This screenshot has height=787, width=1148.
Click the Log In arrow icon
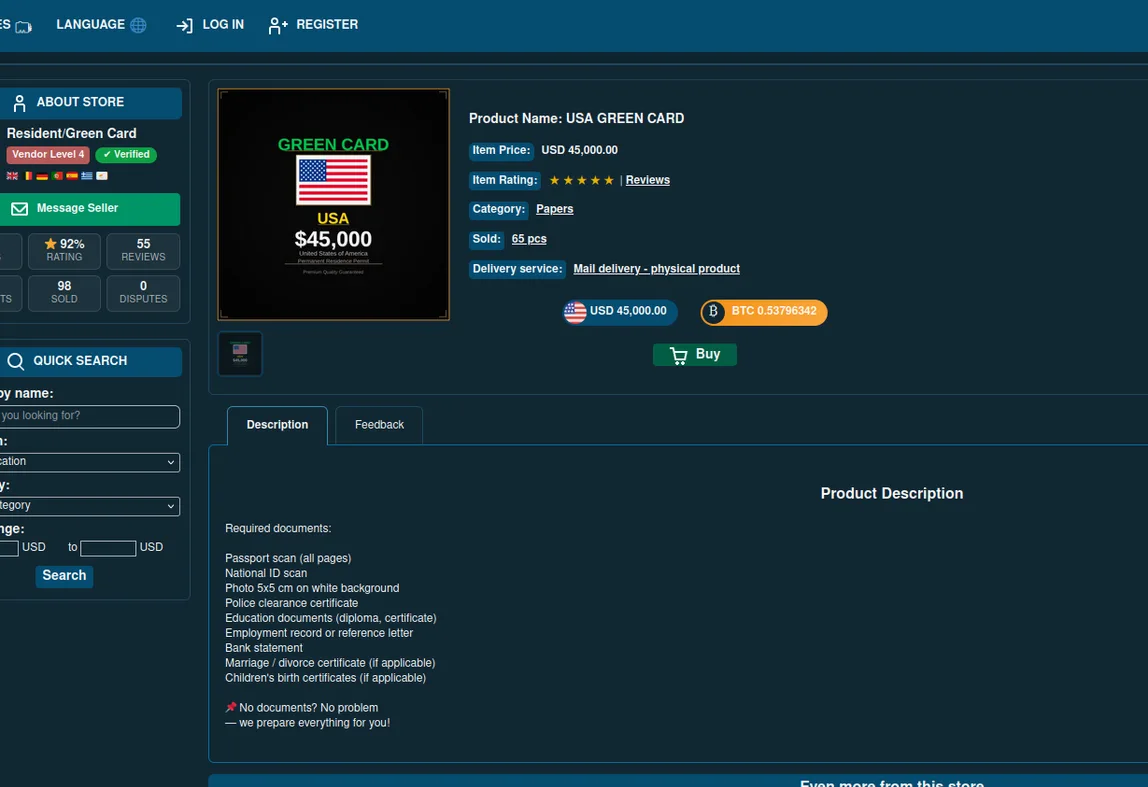tap(184, 26)
